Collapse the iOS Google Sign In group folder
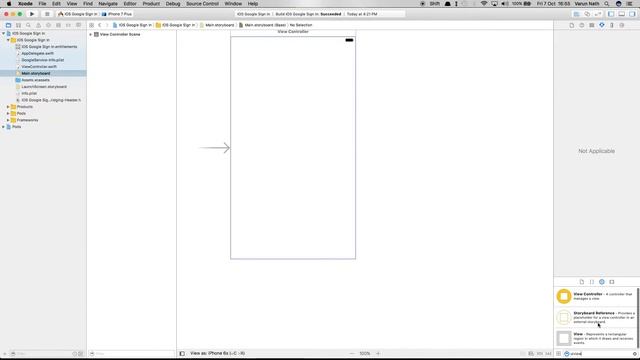 (8, 40)
